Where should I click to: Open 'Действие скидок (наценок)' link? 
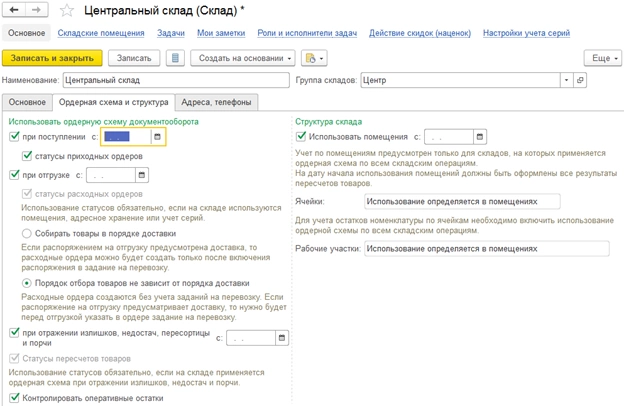pyautogui.click(x=420, y=33)
